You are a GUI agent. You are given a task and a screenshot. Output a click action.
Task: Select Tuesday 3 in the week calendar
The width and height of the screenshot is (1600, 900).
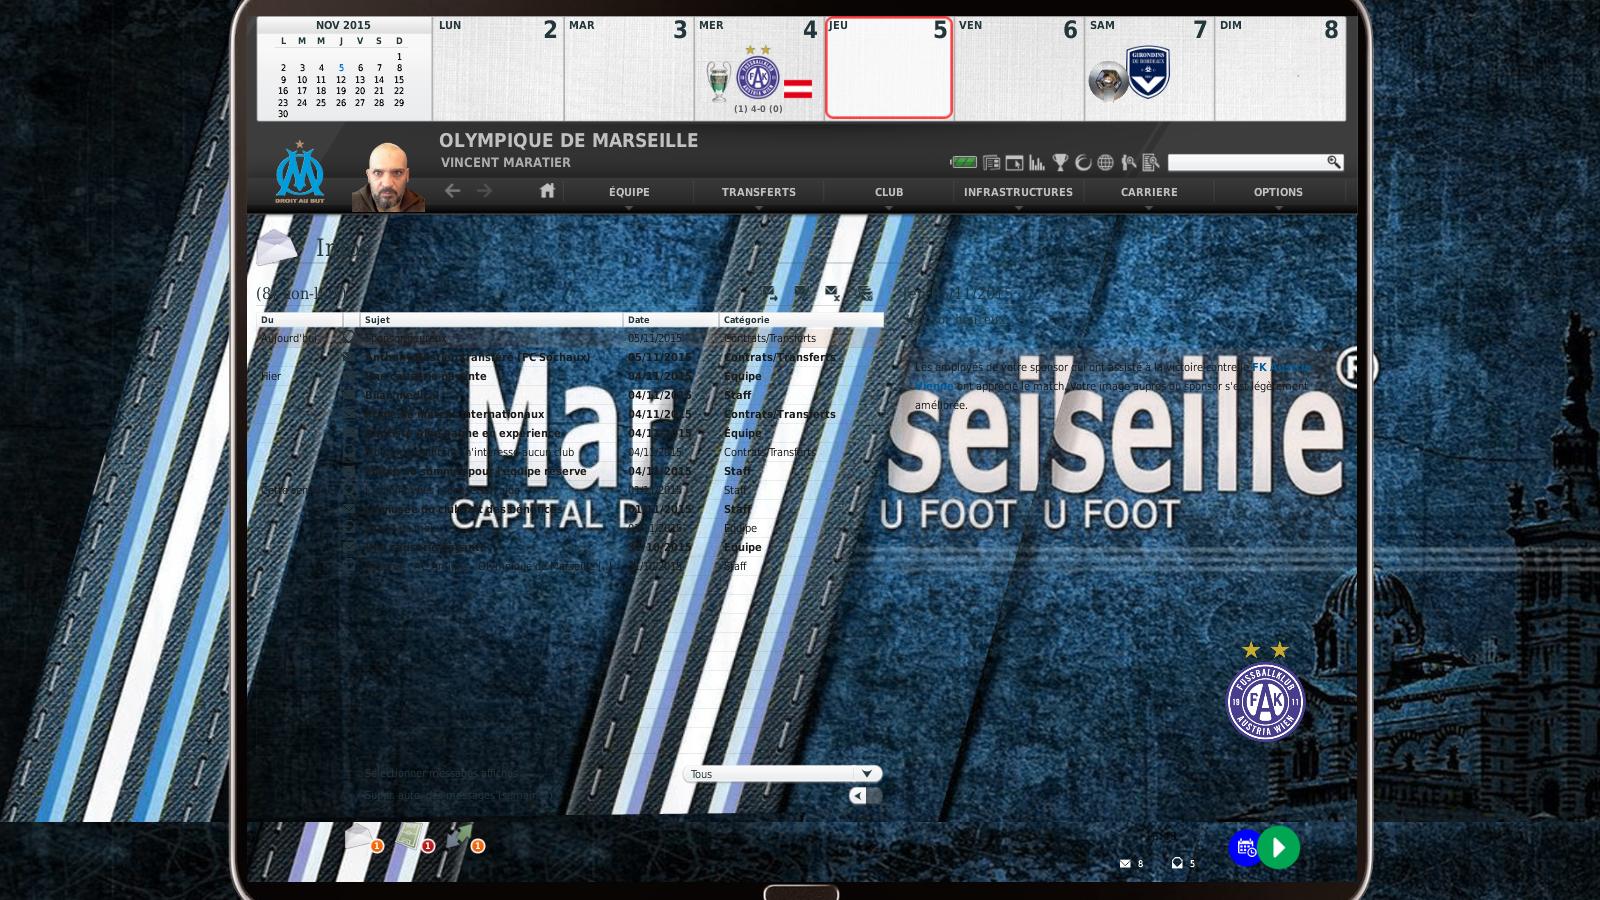(628, 68)
